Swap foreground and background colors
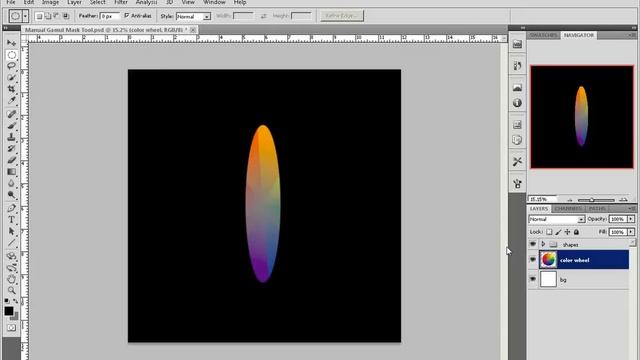 tap(16, 301)
